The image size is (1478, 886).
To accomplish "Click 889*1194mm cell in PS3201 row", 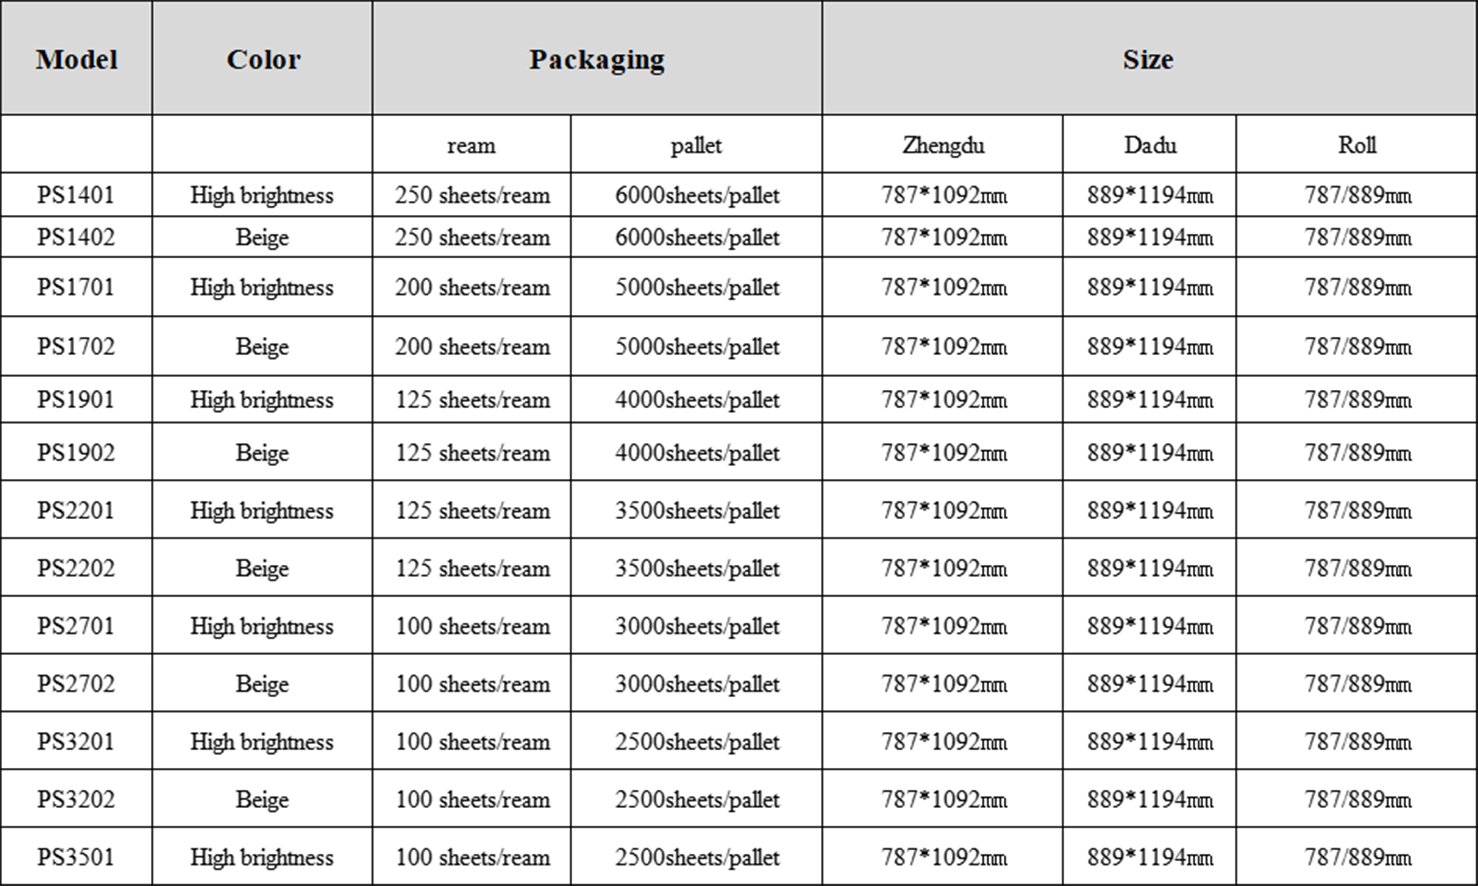I will coord(1150,742).
